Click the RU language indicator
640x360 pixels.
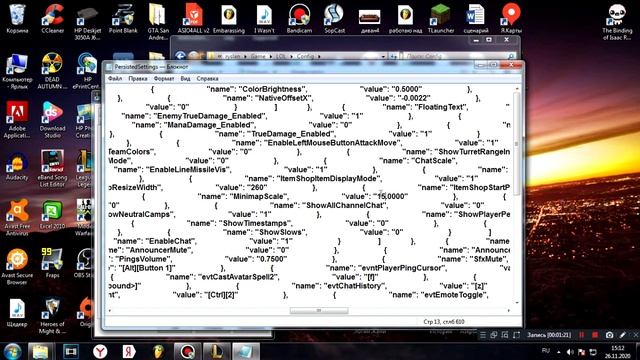pyautogui.click(x=546, y=351)
